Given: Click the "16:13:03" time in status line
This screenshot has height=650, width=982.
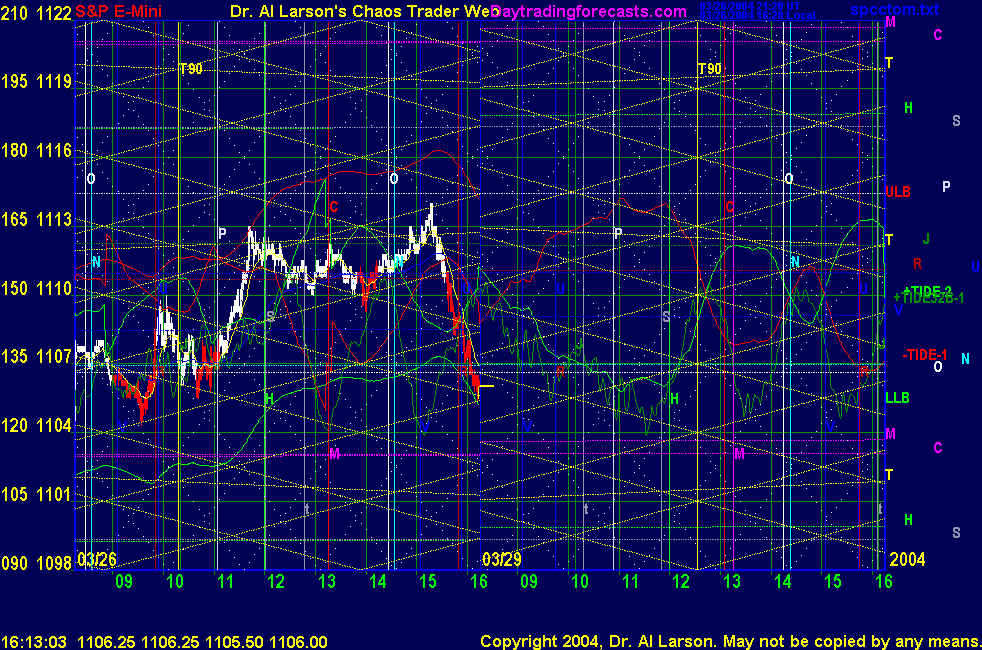Looking at the screenshot, I should click(34, 642).
